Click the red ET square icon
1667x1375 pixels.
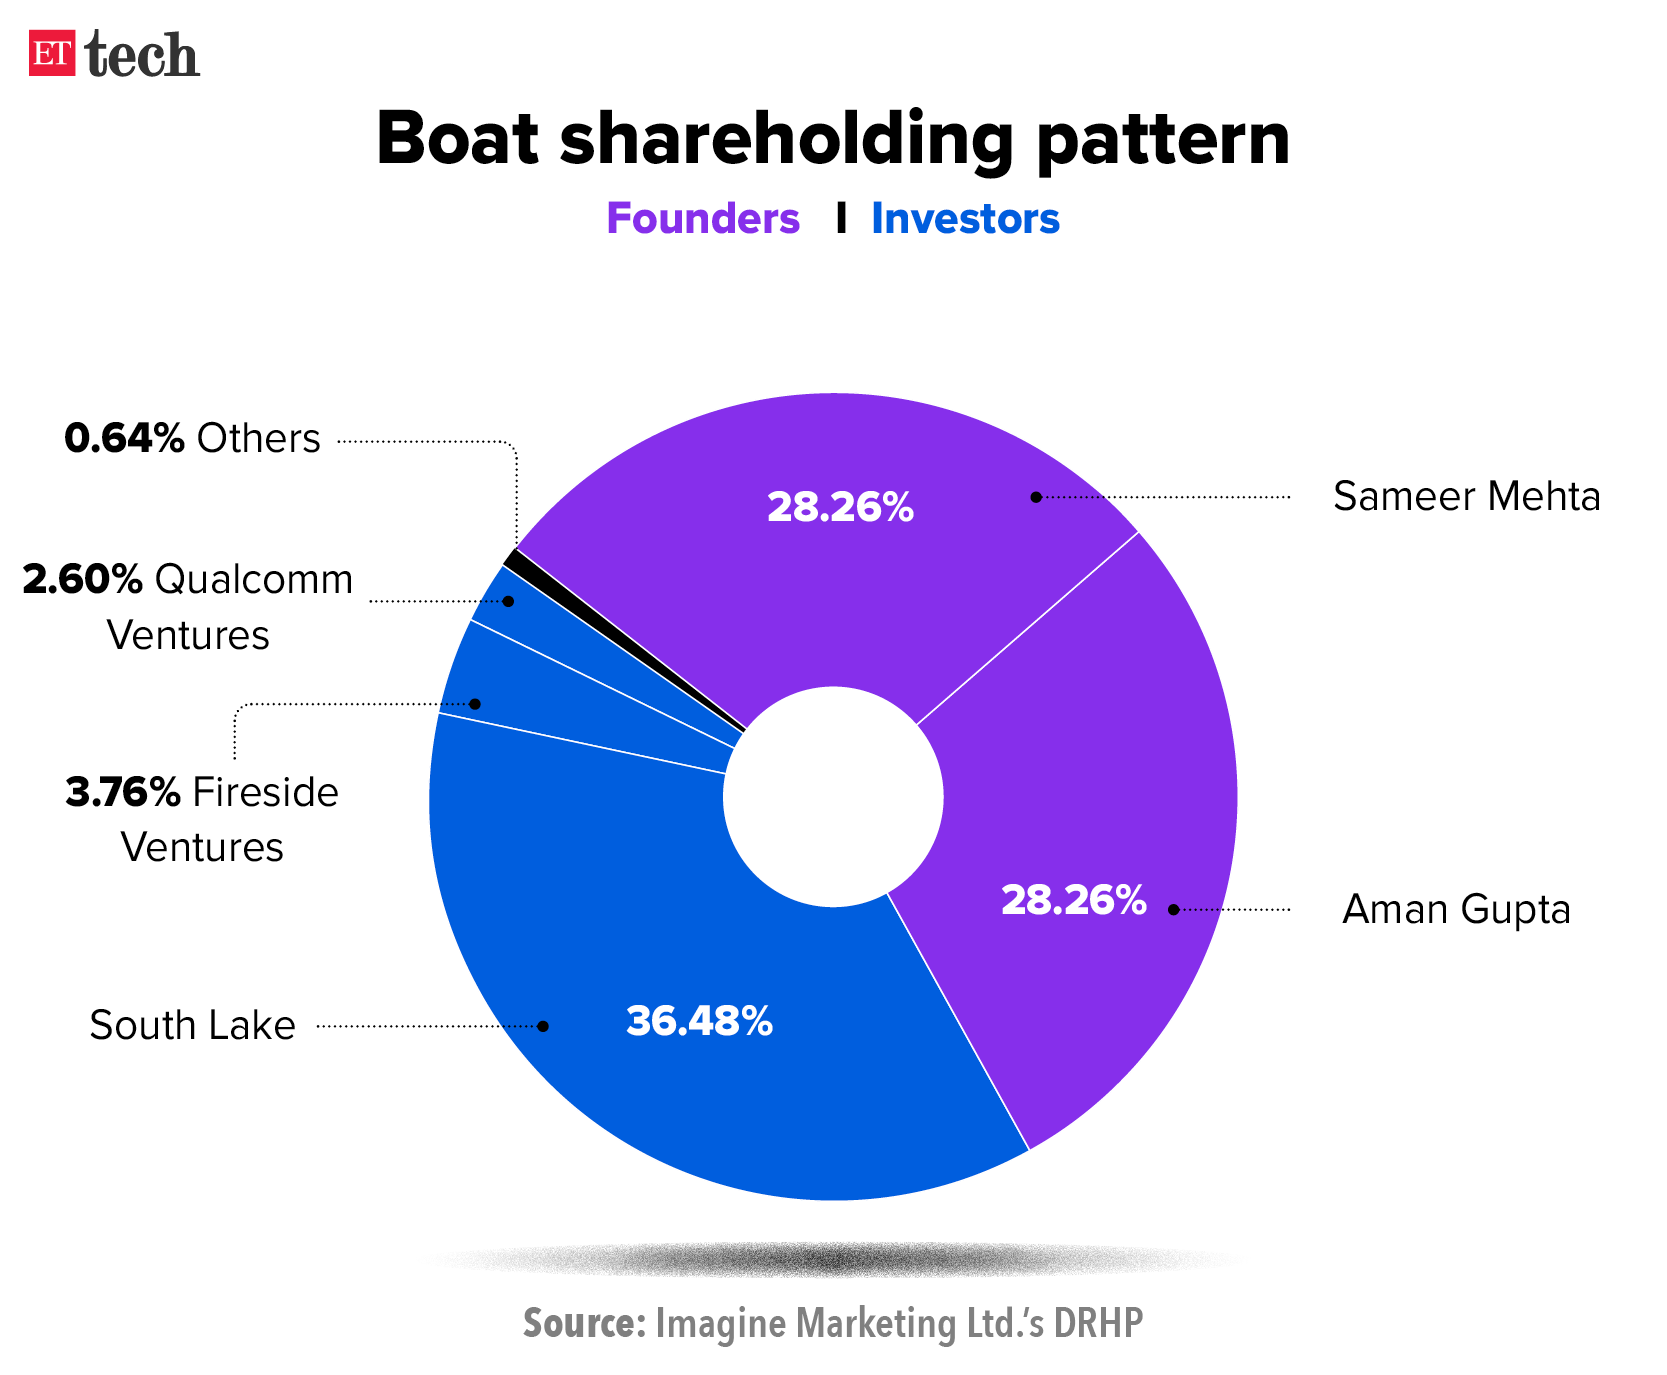click(x=51, y=54)
